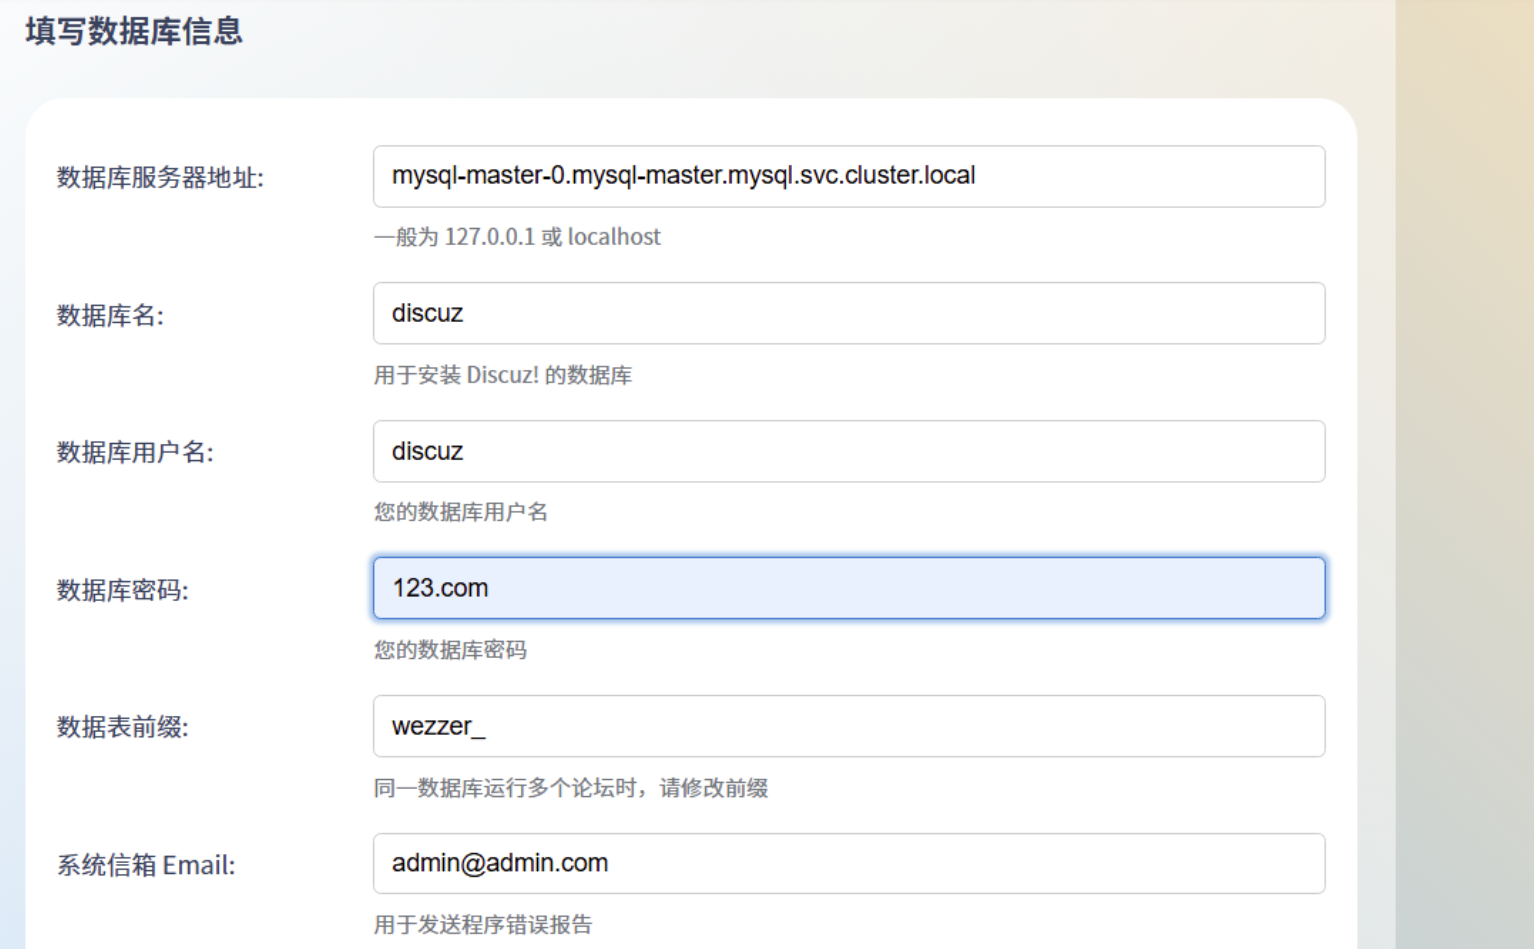Focus the 系统信箱 Email input field
Image resolution: width=1534 pixels, height=949 pixels.
point(849,863)
